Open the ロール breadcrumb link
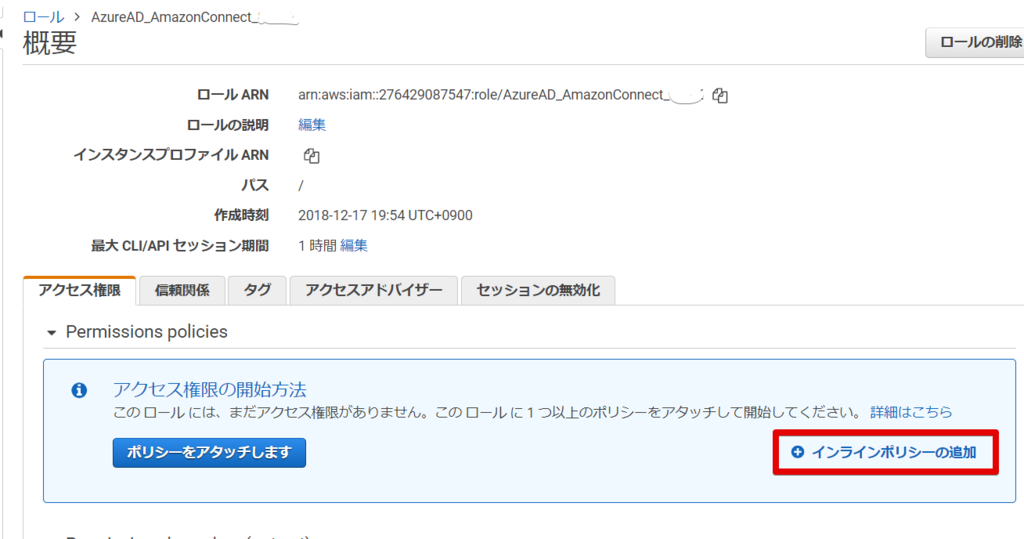The height and width of the screenshot is (539, 1024). click(x=44, y=17)
